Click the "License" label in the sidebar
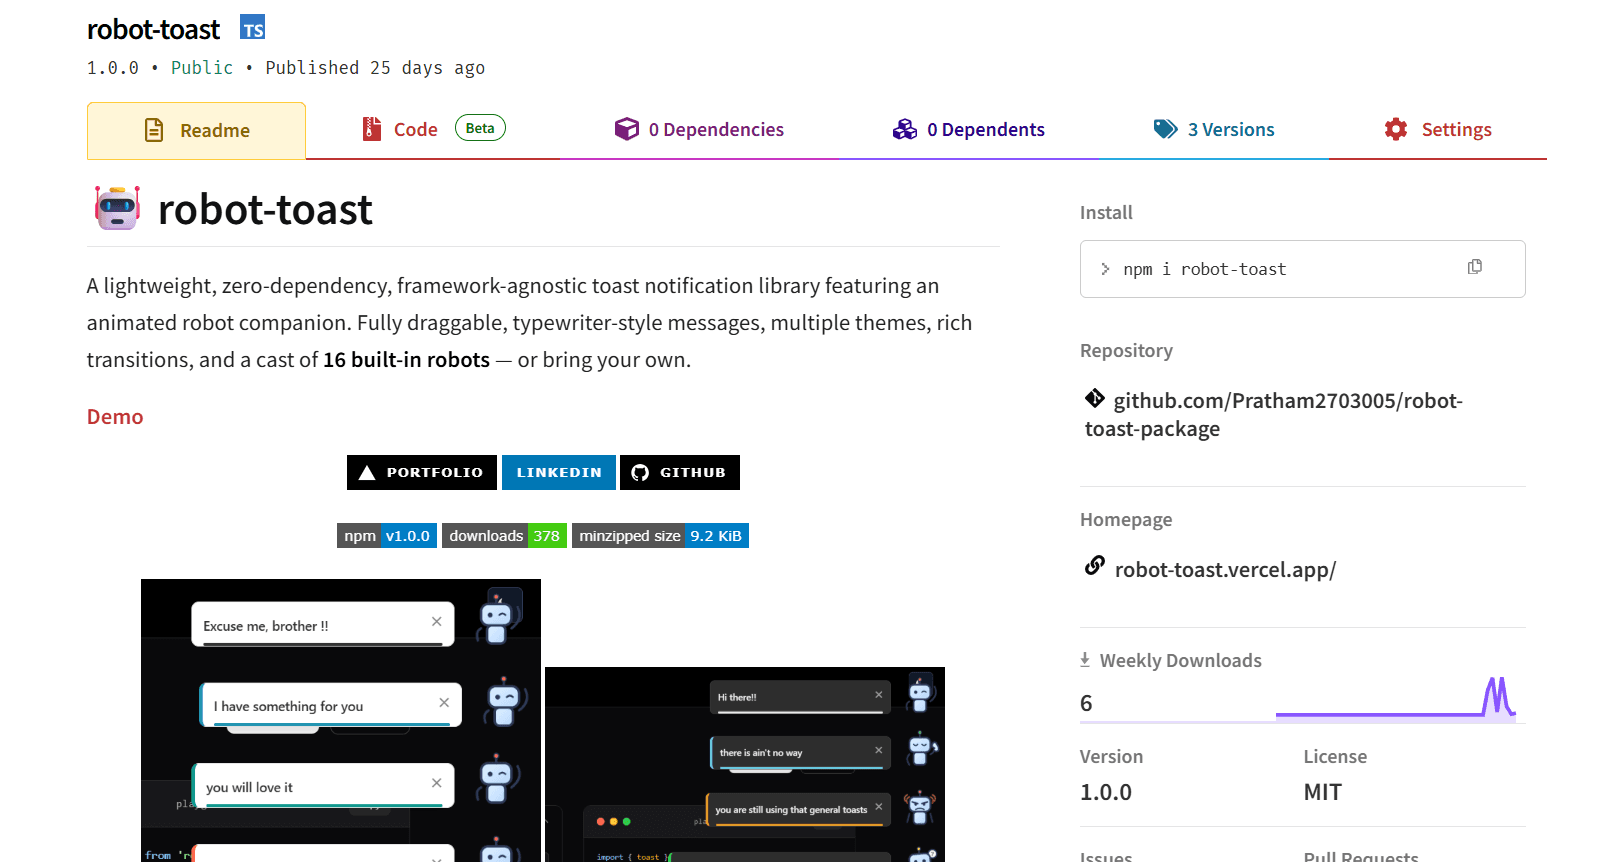This screenshot has width=1624, height=862. point(1335,757)
